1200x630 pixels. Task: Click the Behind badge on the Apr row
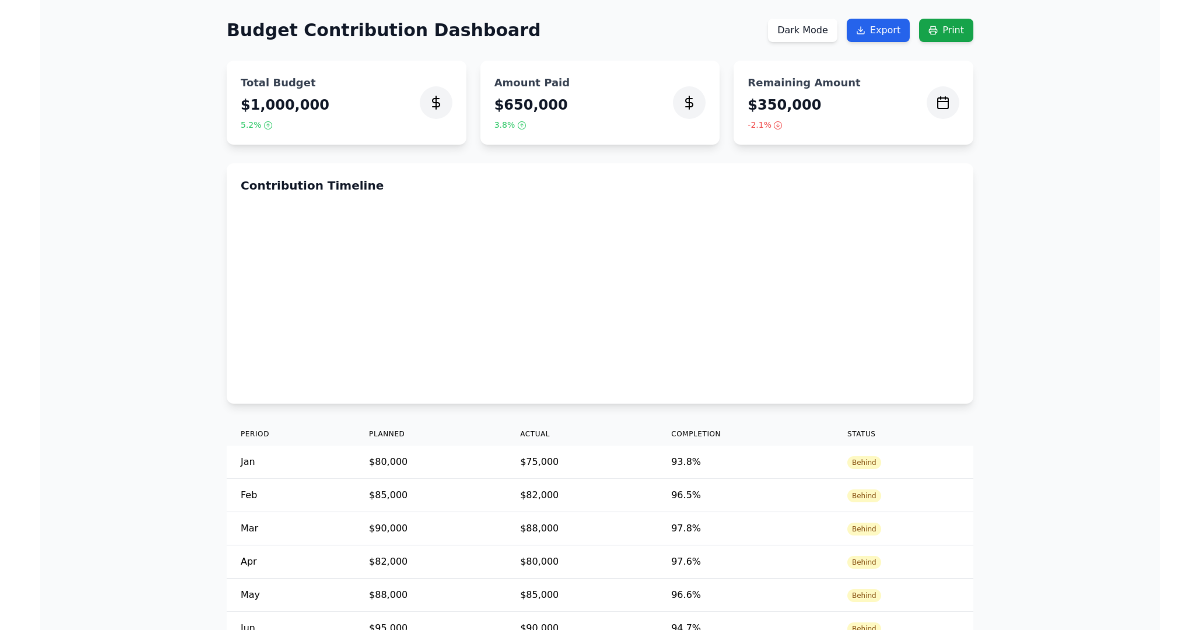pyautogui.click(x=863, y=562)
